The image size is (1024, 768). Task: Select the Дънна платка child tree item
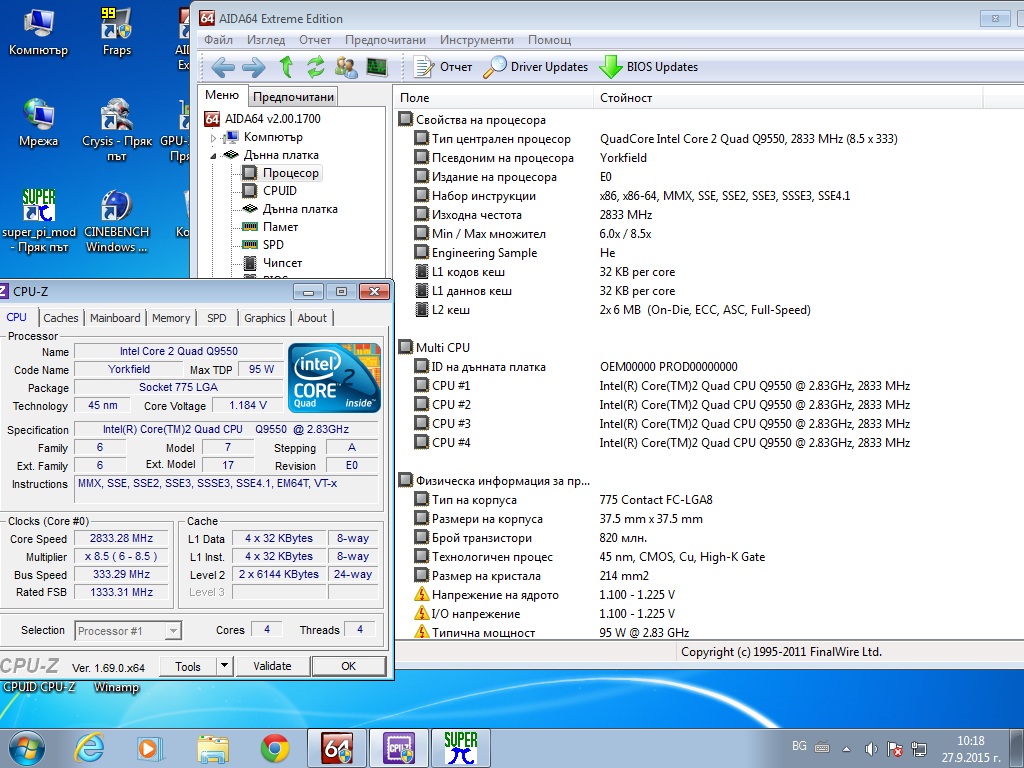click(x=300, y=209)
